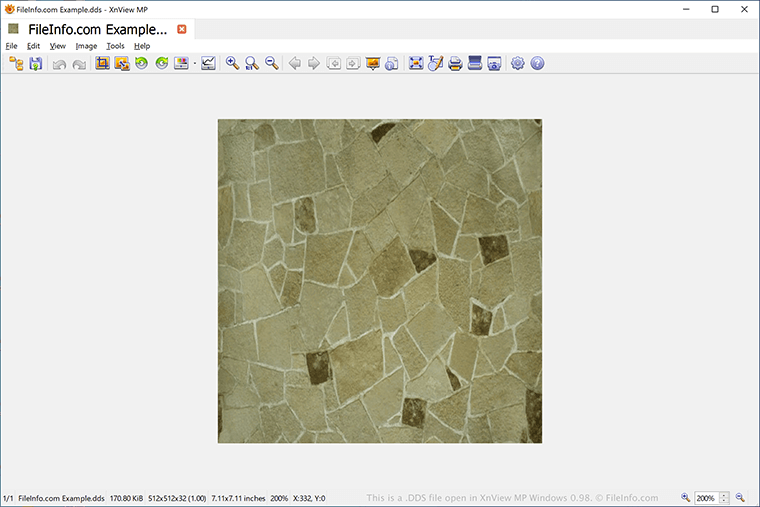Expand the Adjust icon dropdown arrow

(x=195, y=63)
